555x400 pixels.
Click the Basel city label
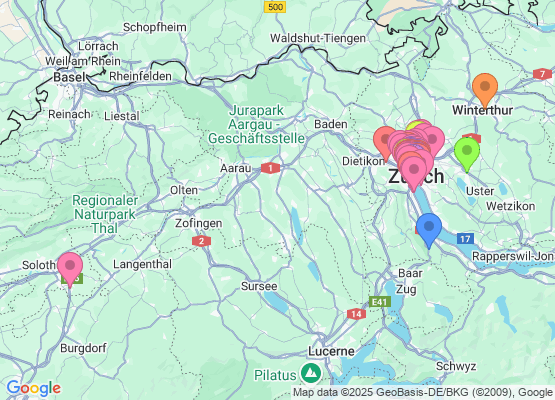(69, 77)
